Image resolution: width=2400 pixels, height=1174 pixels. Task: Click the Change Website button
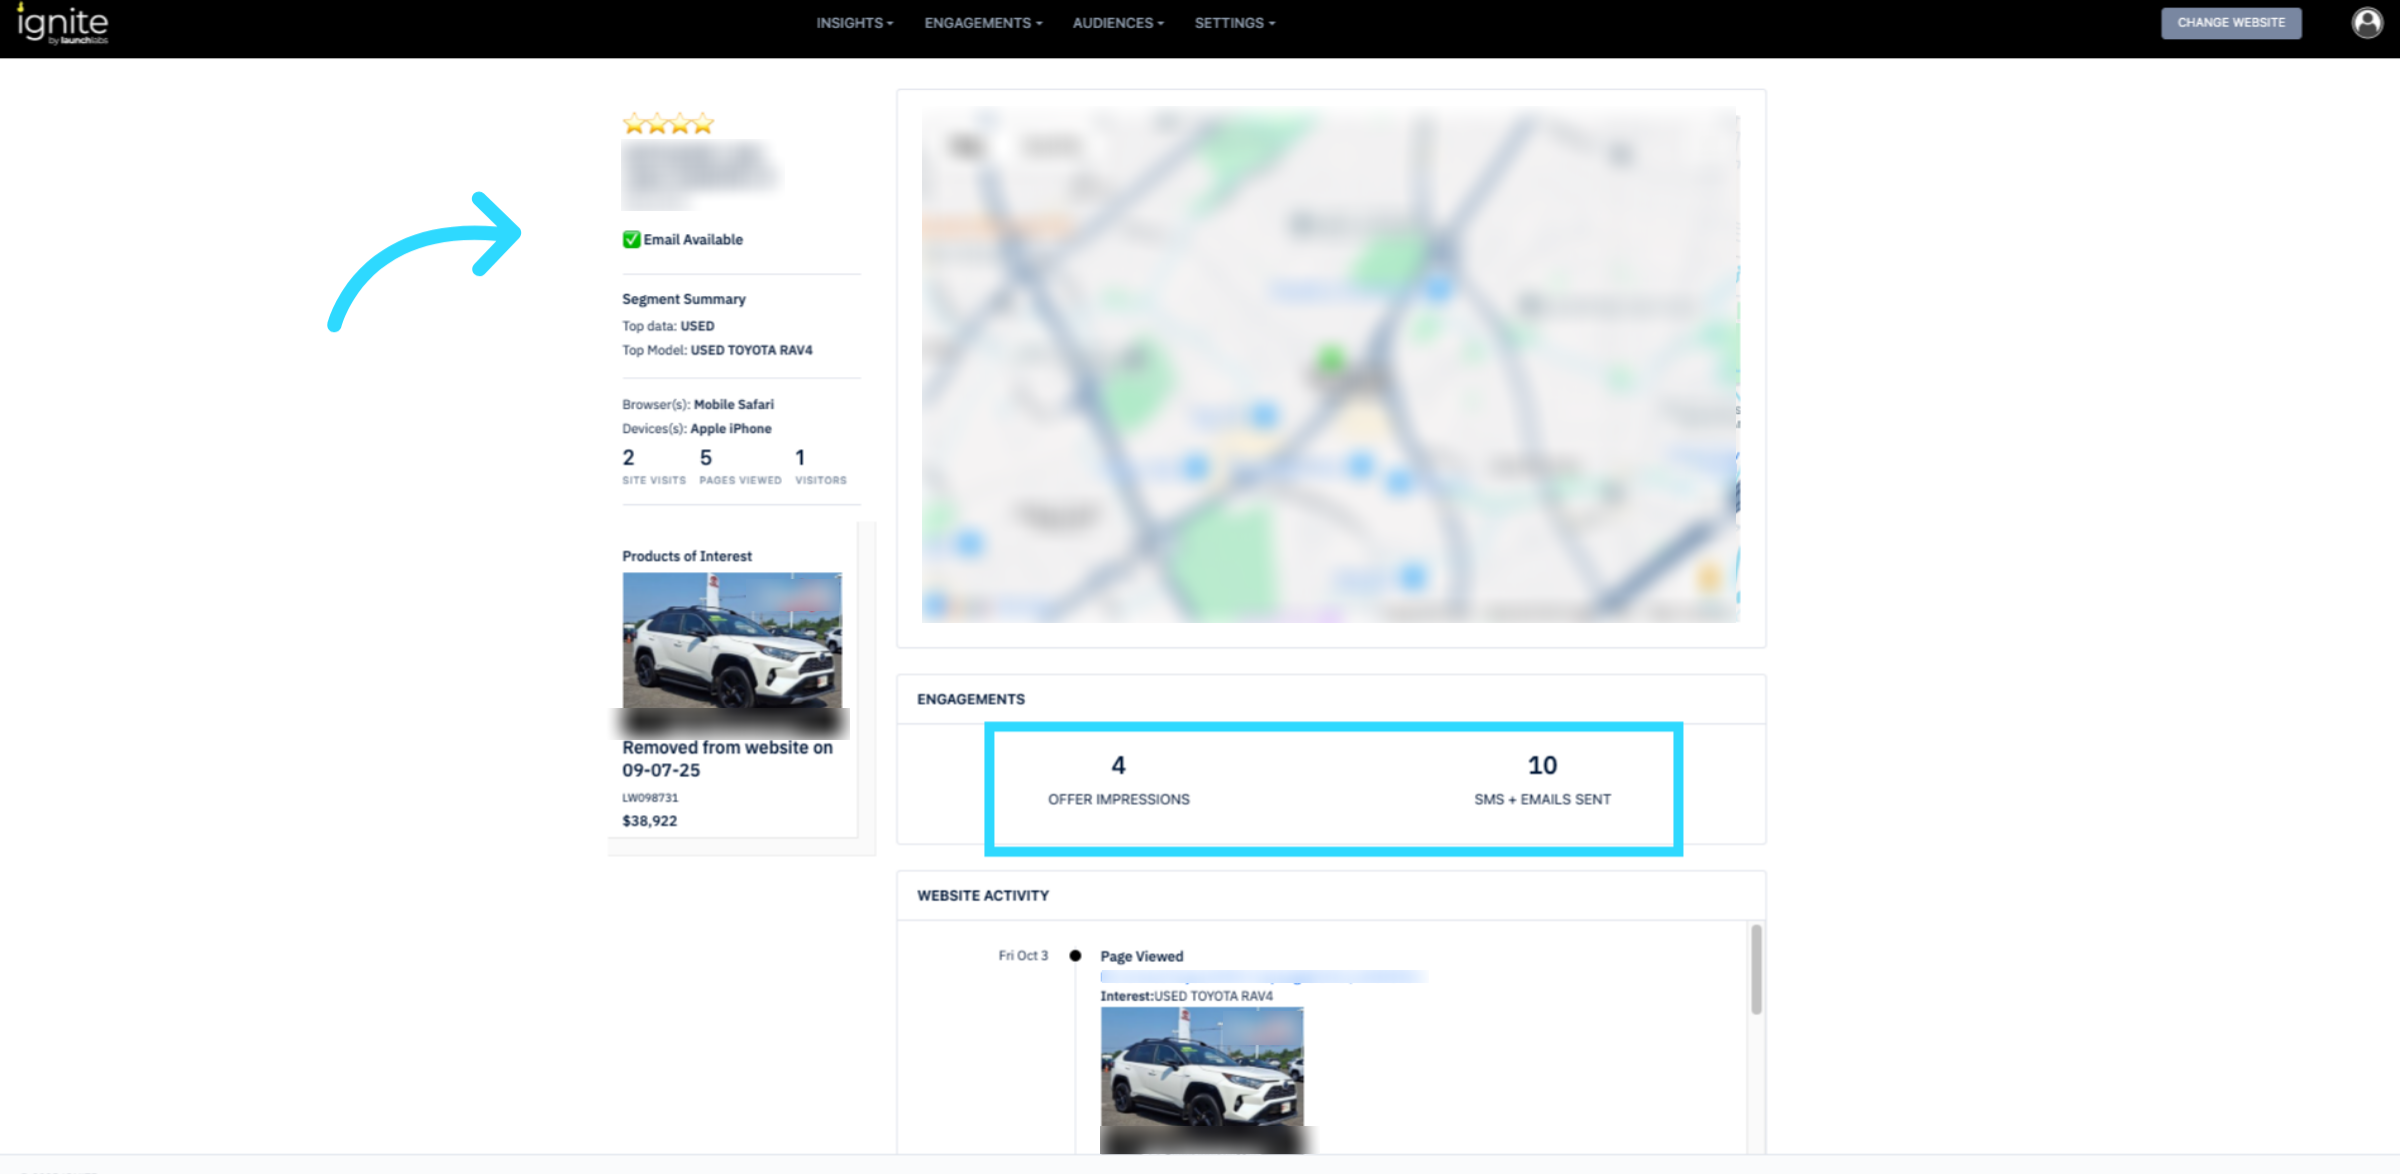[2230, 23]
